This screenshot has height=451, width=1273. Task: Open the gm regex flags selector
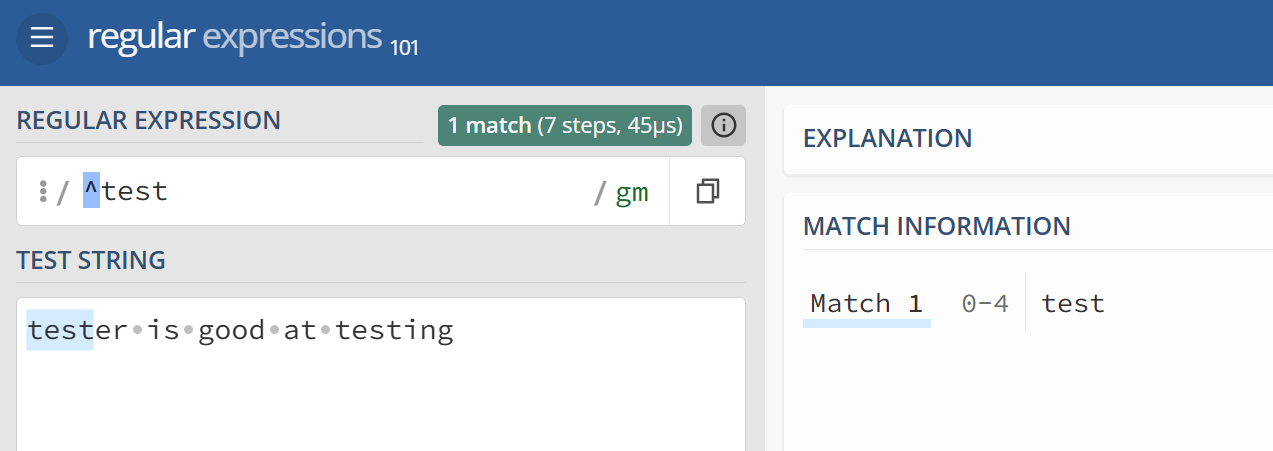pyautogui.click(x=631, y=192)
